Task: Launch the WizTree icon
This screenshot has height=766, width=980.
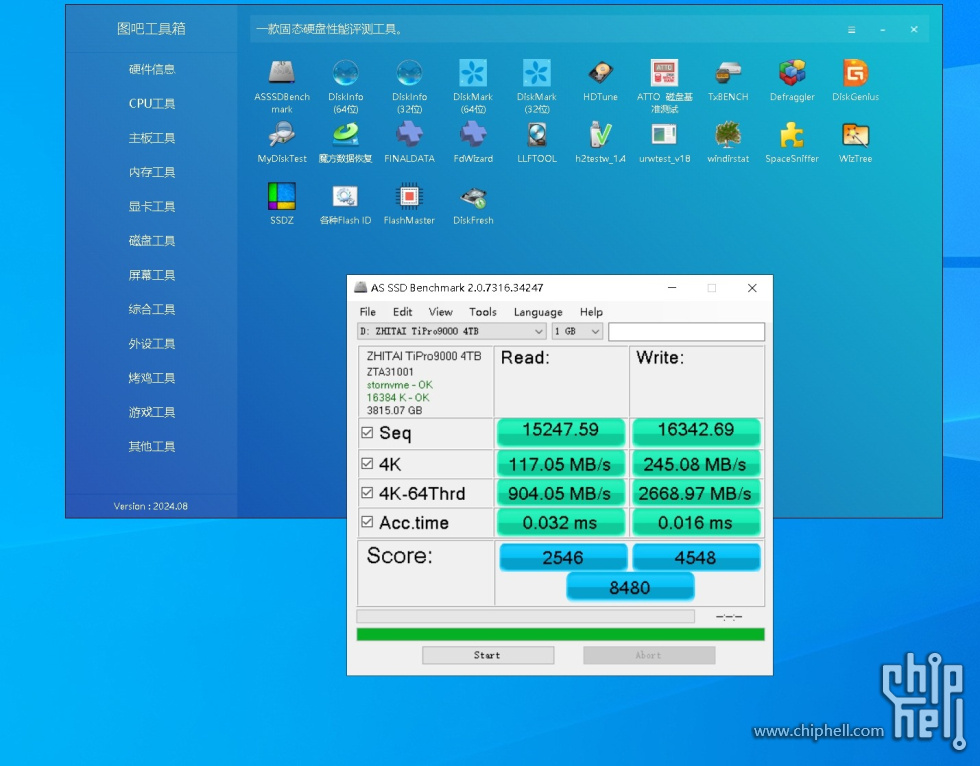Action: [856, 135]
